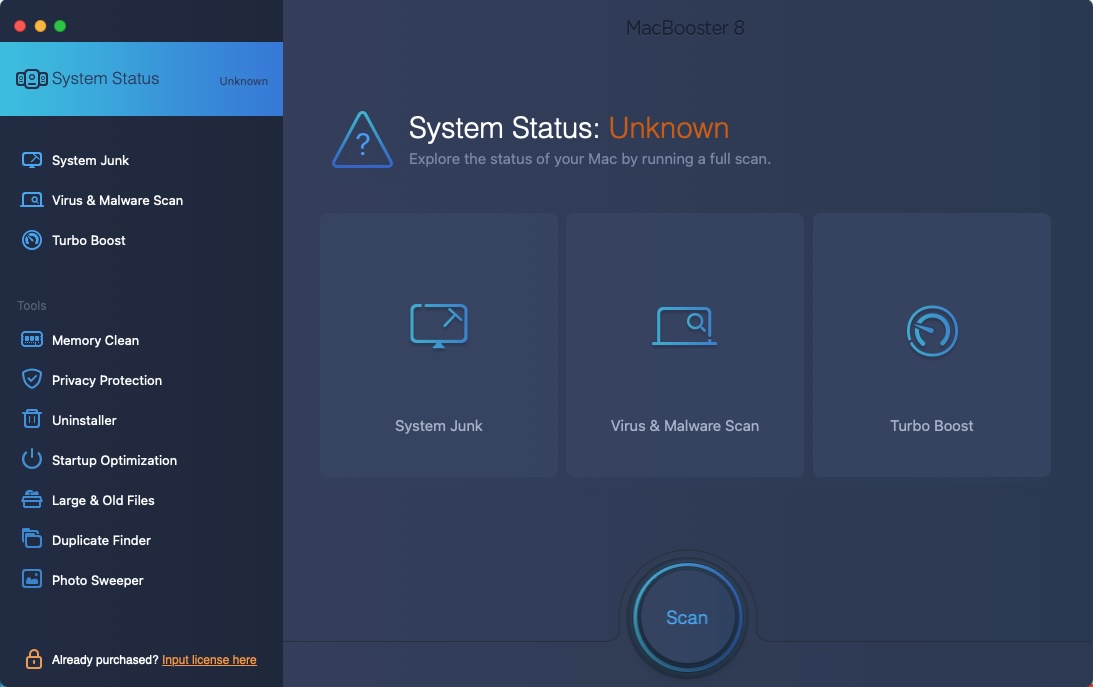
Task: Click the System Junk sidebar monitor icon
Action: point(31,160)
